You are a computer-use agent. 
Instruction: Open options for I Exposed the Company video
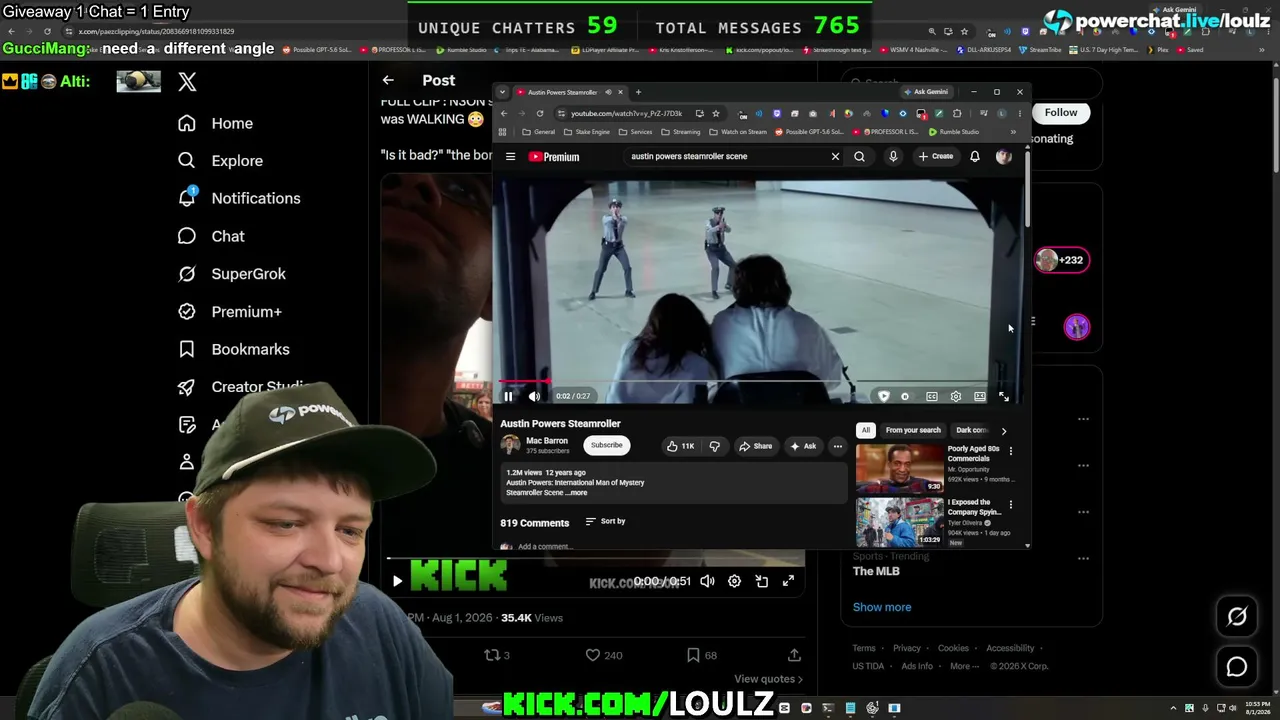click(1010, 505)
